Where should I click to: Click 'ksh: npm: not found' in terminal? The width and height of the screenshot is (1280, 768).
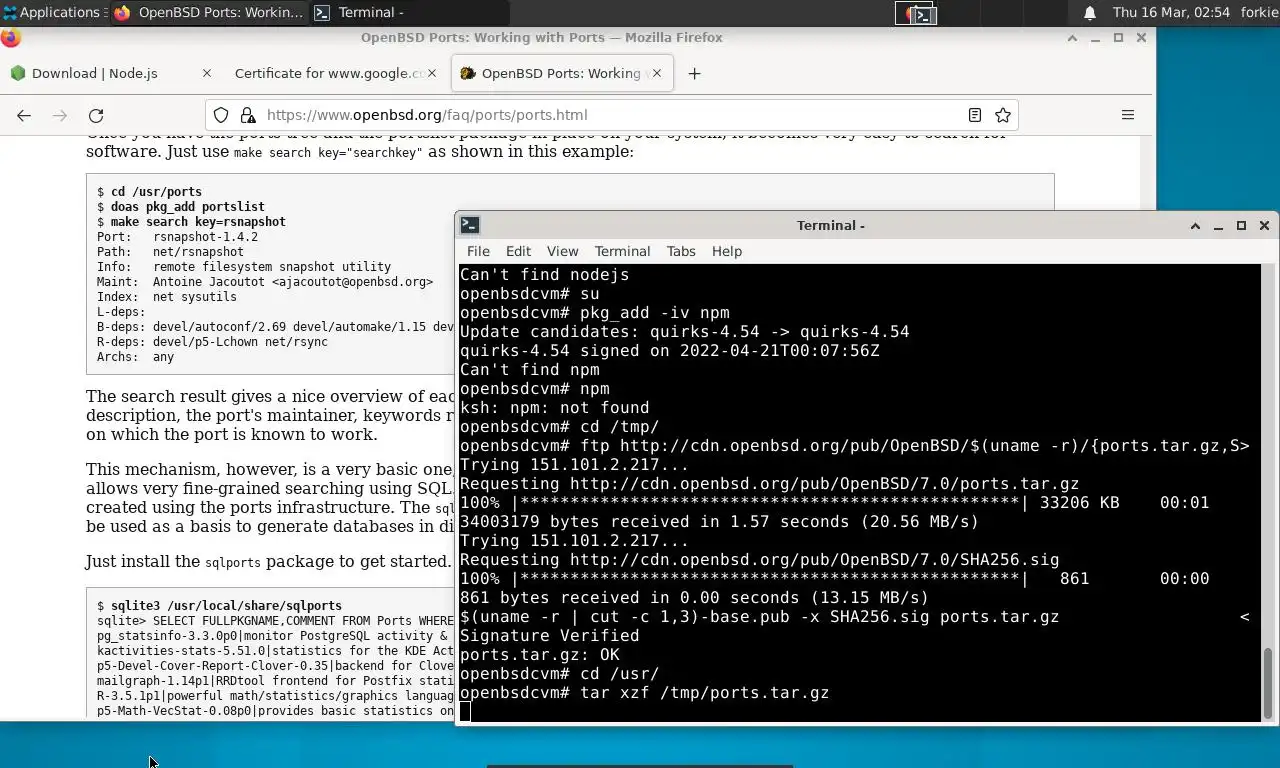pyautogui.click(x=554, y=408)
